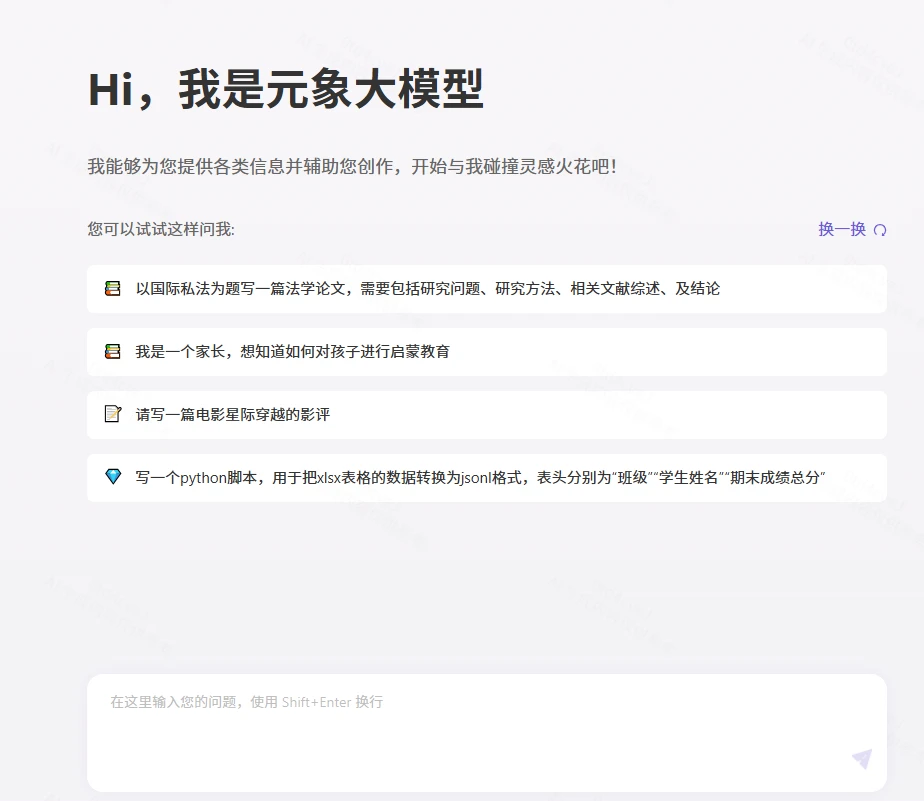Click the subtitle 我能够为您提供各类信息
Viewport: 924px width, 801px height.
(x=352, y=166)
